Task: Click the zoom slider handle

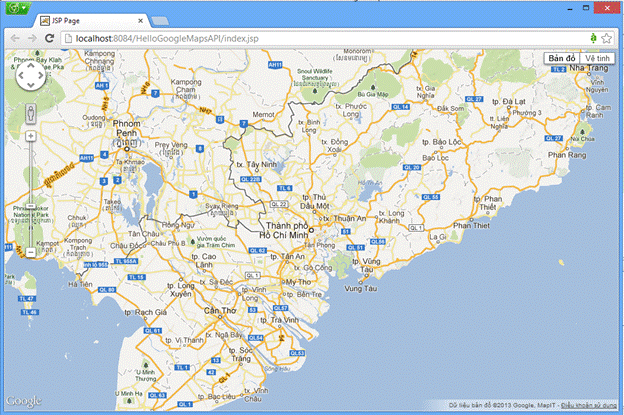Action: coord(31,206)
